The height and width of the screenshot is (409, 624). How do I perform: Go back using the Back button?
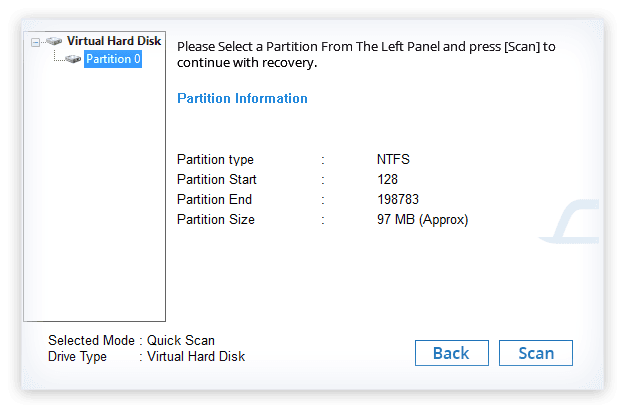452,353
